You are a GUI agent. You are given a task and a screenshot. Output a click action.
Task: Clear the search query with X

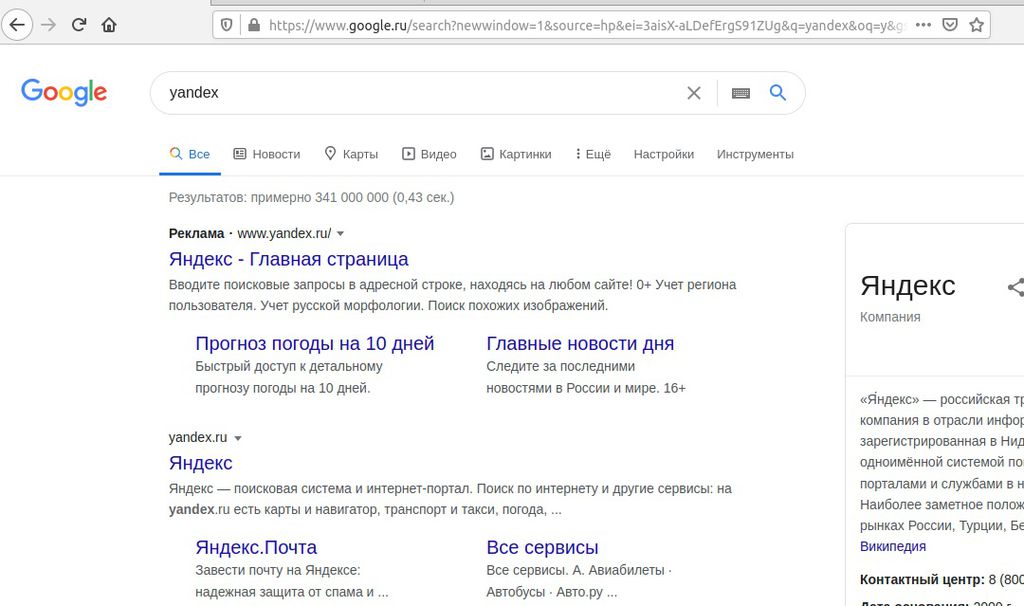(x=694, y=93)
